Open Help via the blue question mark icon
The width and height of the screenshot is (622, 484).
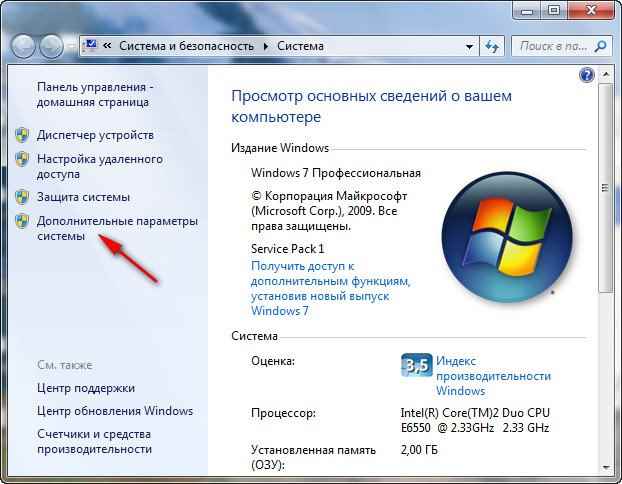point(587,75)
